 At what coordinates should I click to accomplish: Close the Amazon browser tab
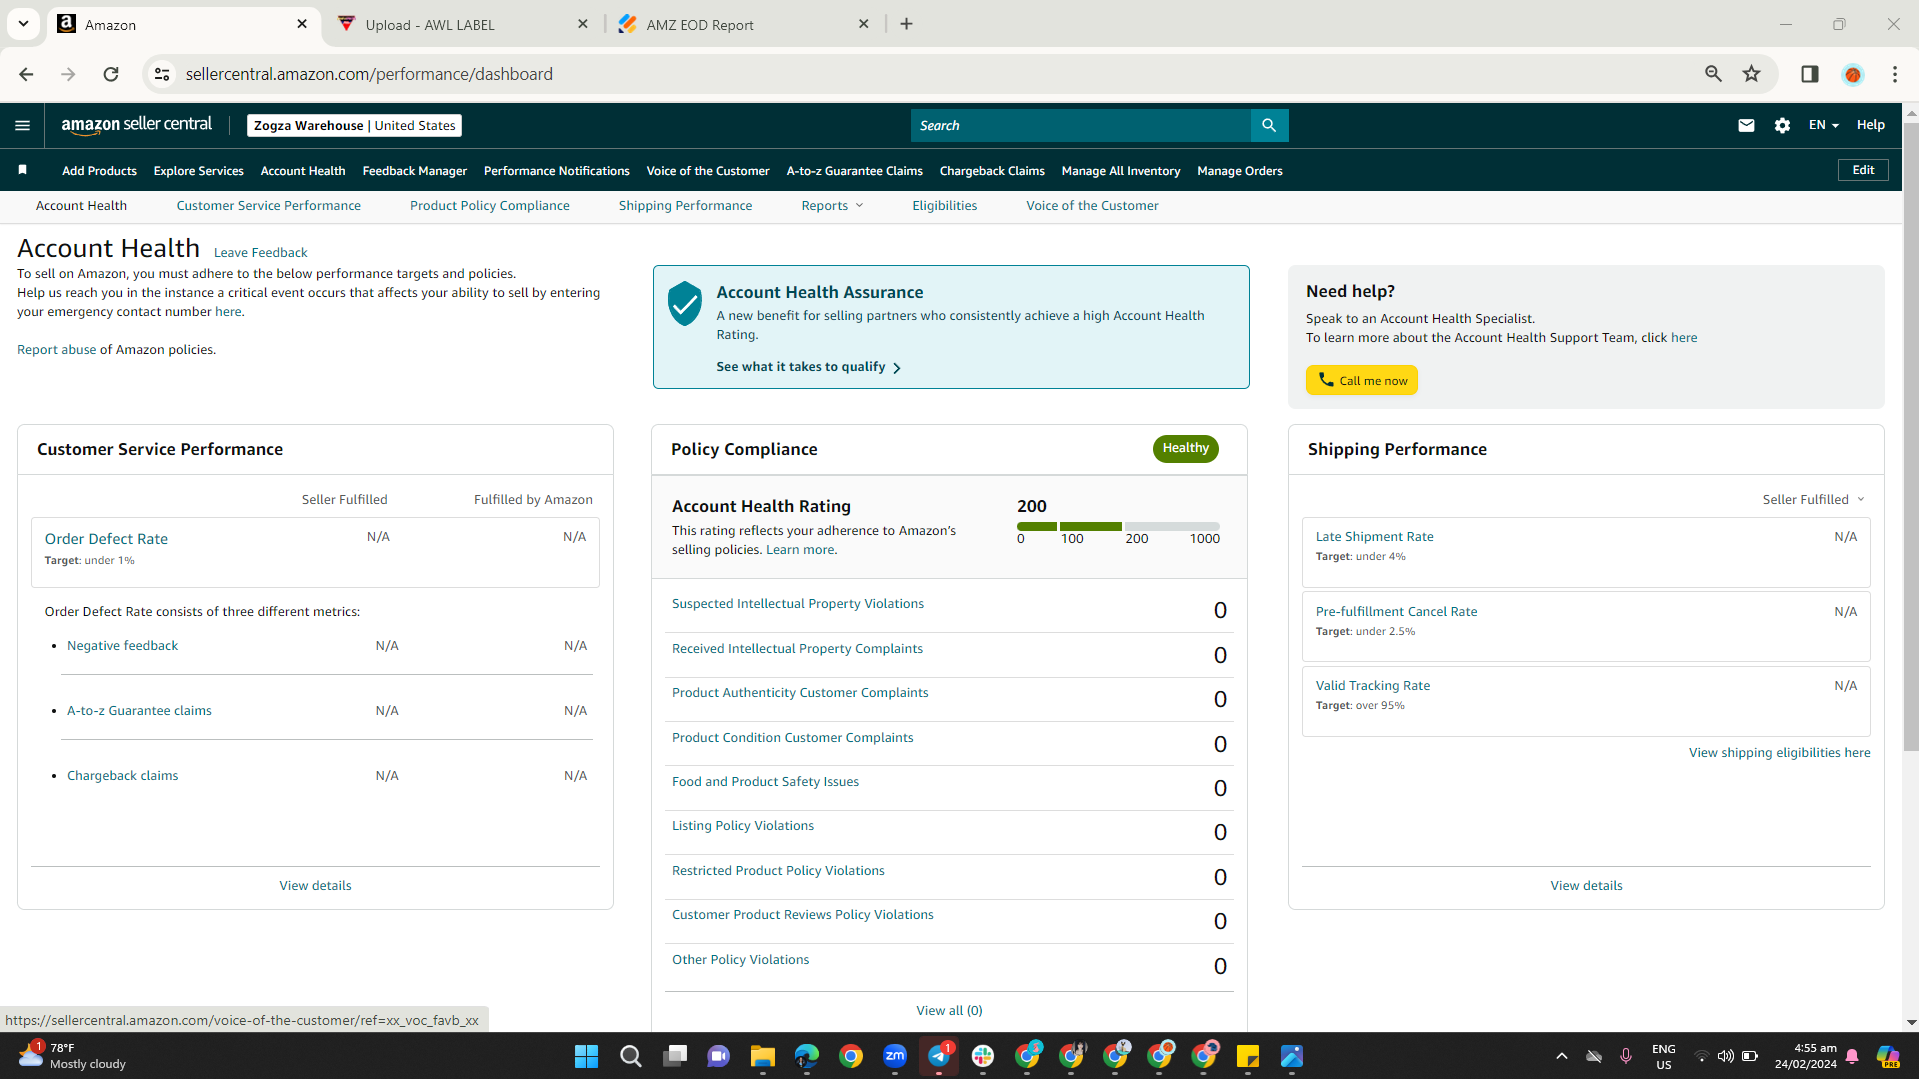[302, 24]
